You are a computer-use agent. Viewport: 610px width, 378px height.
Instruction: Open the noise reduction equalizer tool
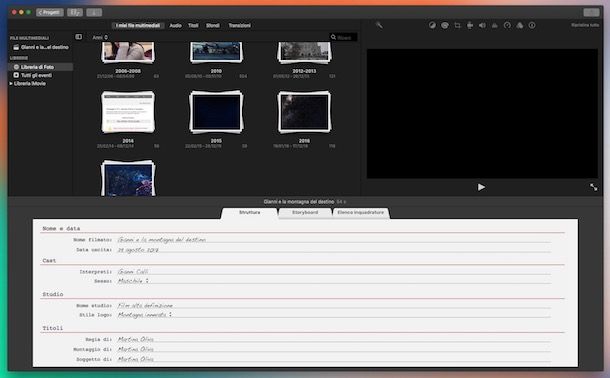point(494,25)
